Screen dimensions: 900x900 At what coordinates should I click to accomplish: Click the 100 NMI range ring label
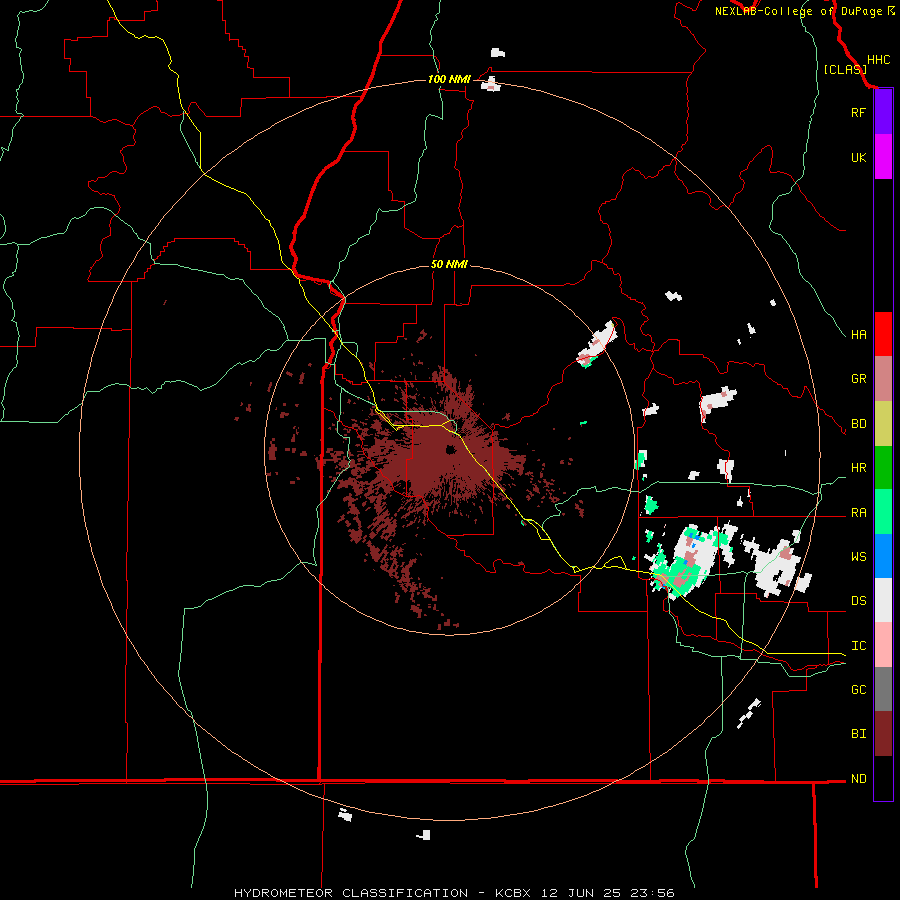(x=449, y=79)
